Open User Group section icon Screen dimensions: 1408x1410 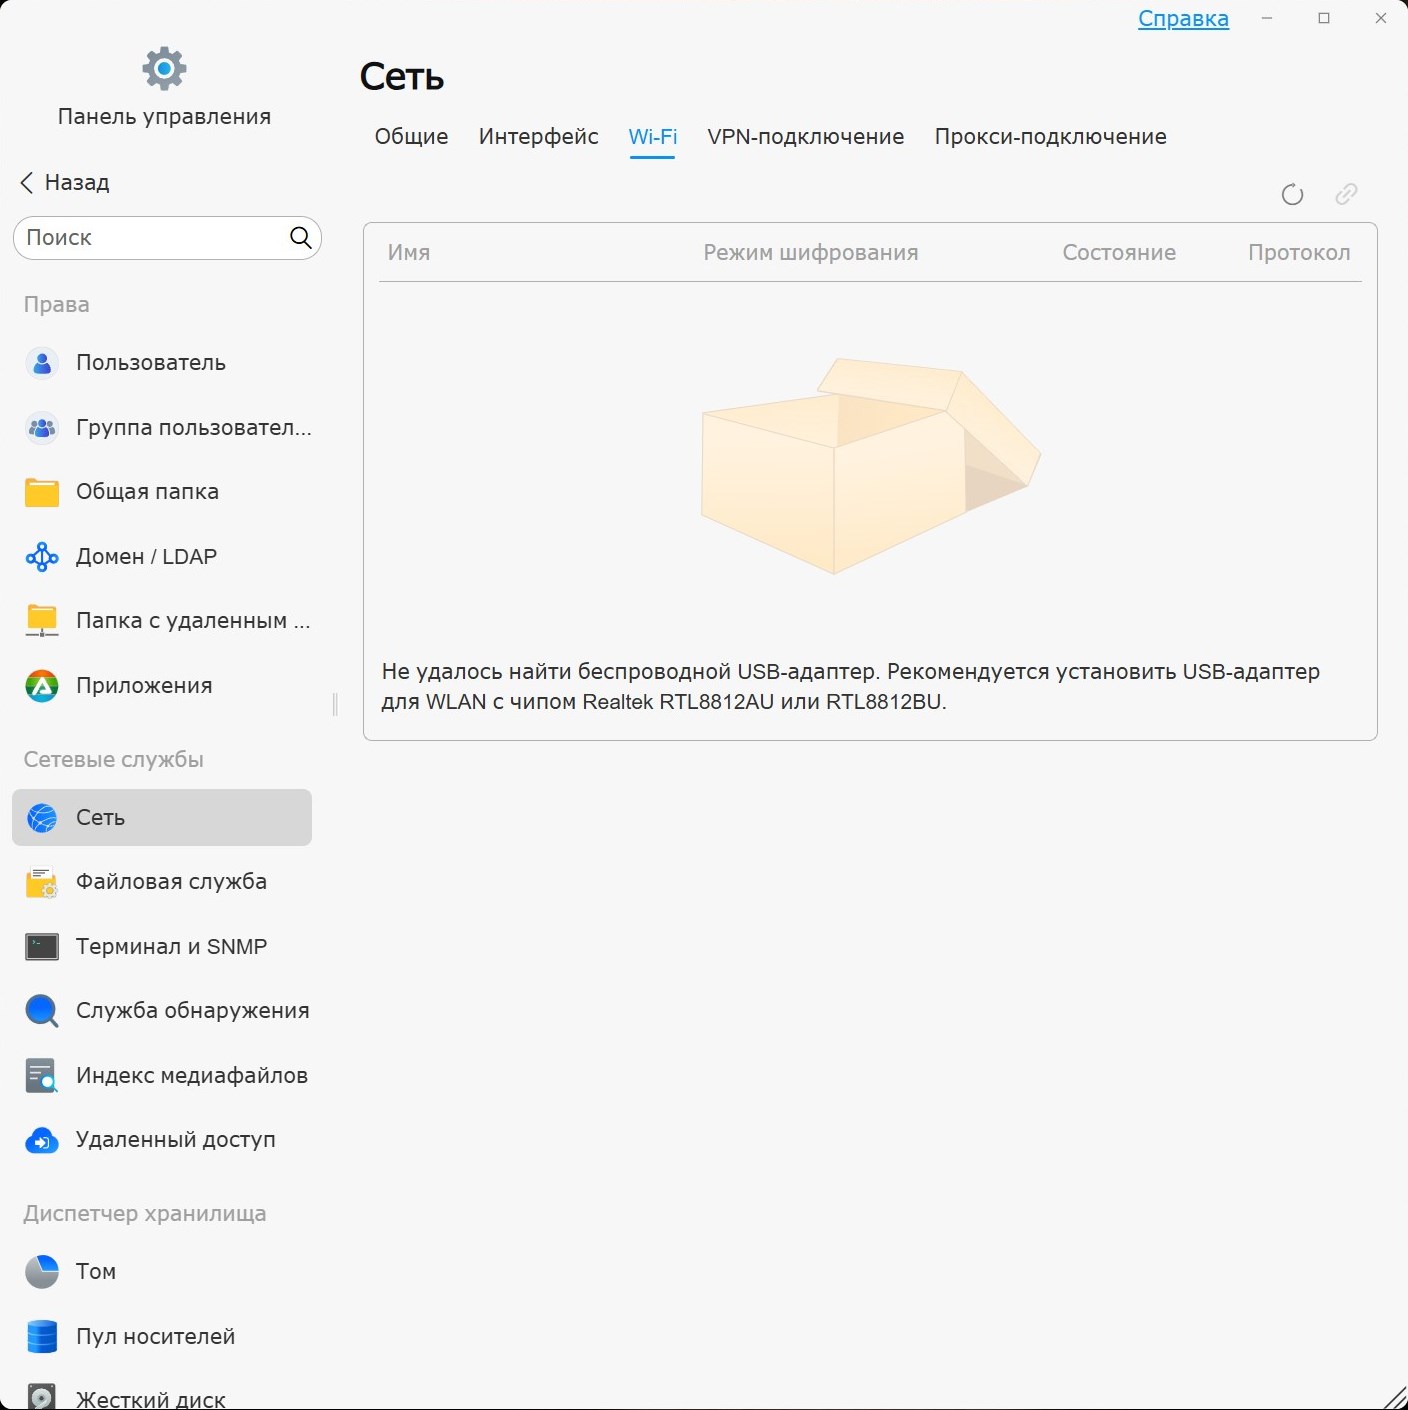click(42, 428)
